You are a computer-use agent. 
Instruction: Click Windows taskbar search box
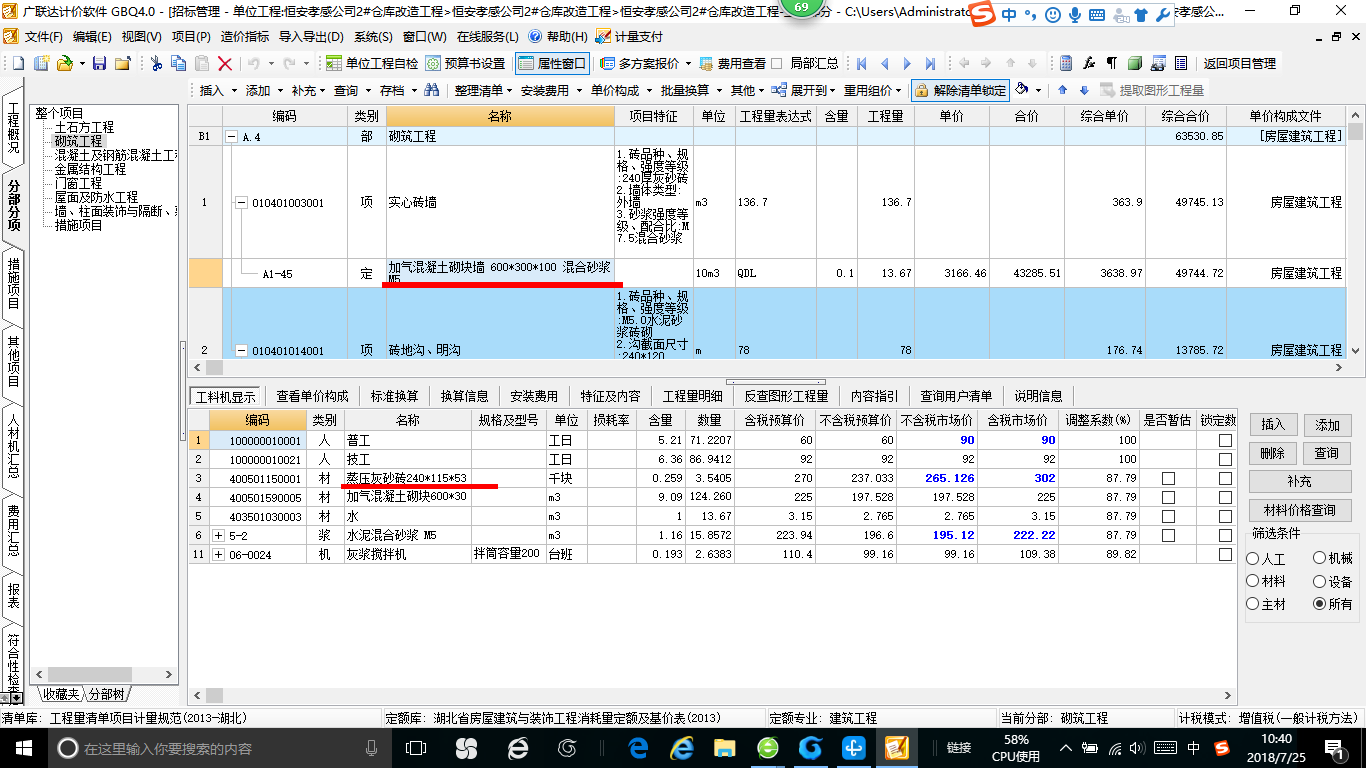pos(219,748)
